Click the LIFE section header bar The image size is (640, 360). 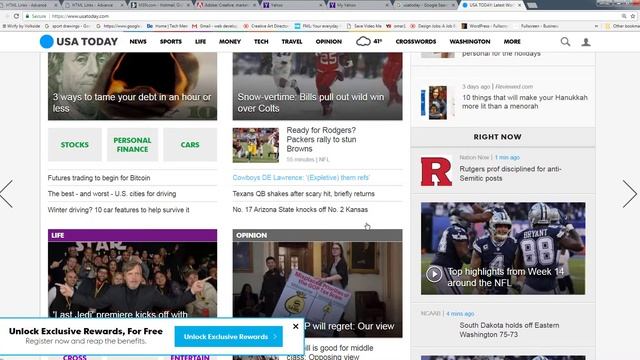[132, 235]
